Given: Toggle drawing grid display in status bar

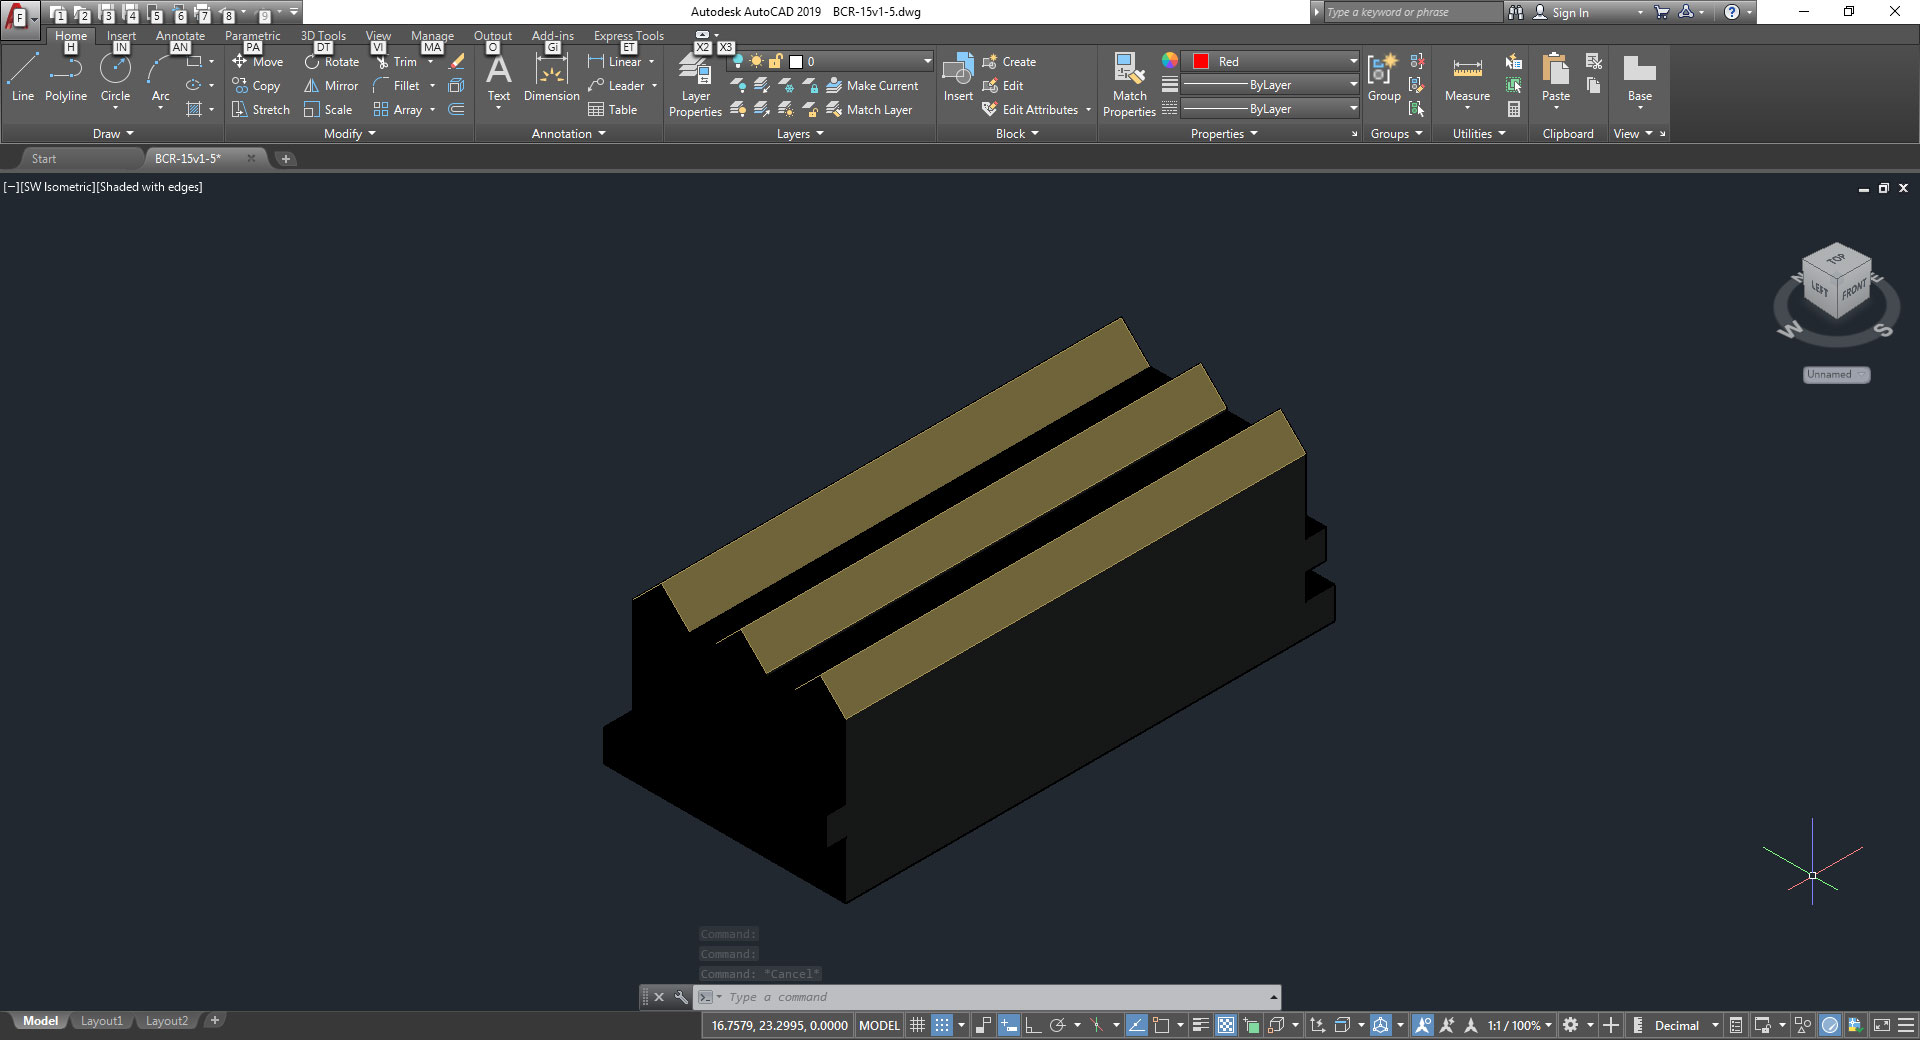Looking at the screenshot, I should 917,1025.
